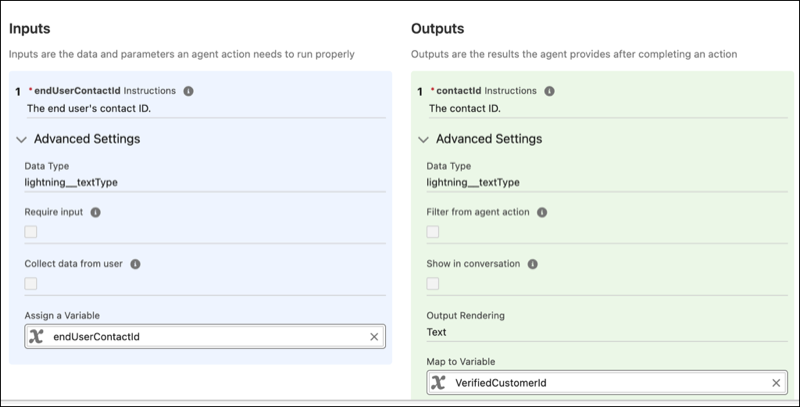Click the contactId output label
This screenshot has height=407, width=800.
458,91
